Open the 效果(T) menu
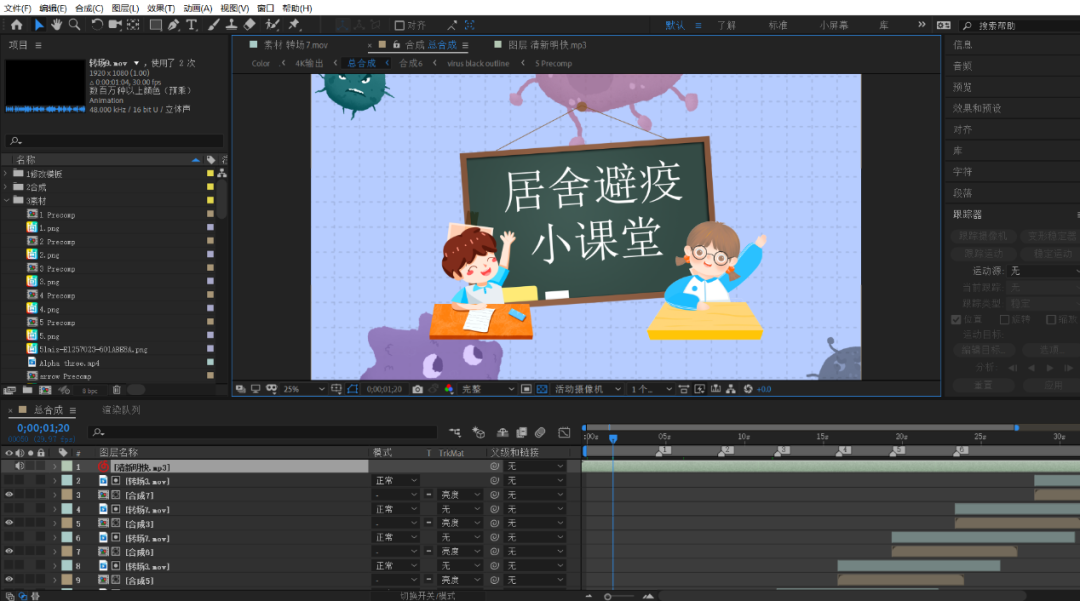This screenshot has width=1080, height=601. click(161, 8)
